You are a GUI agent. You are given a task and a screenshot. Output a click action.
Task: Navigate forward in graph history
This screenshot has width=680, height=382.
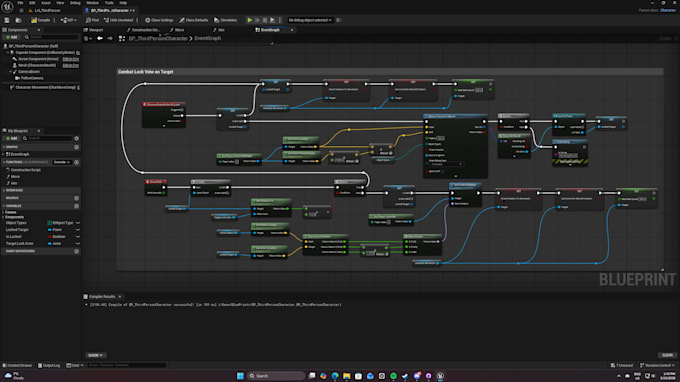[110, 39]
